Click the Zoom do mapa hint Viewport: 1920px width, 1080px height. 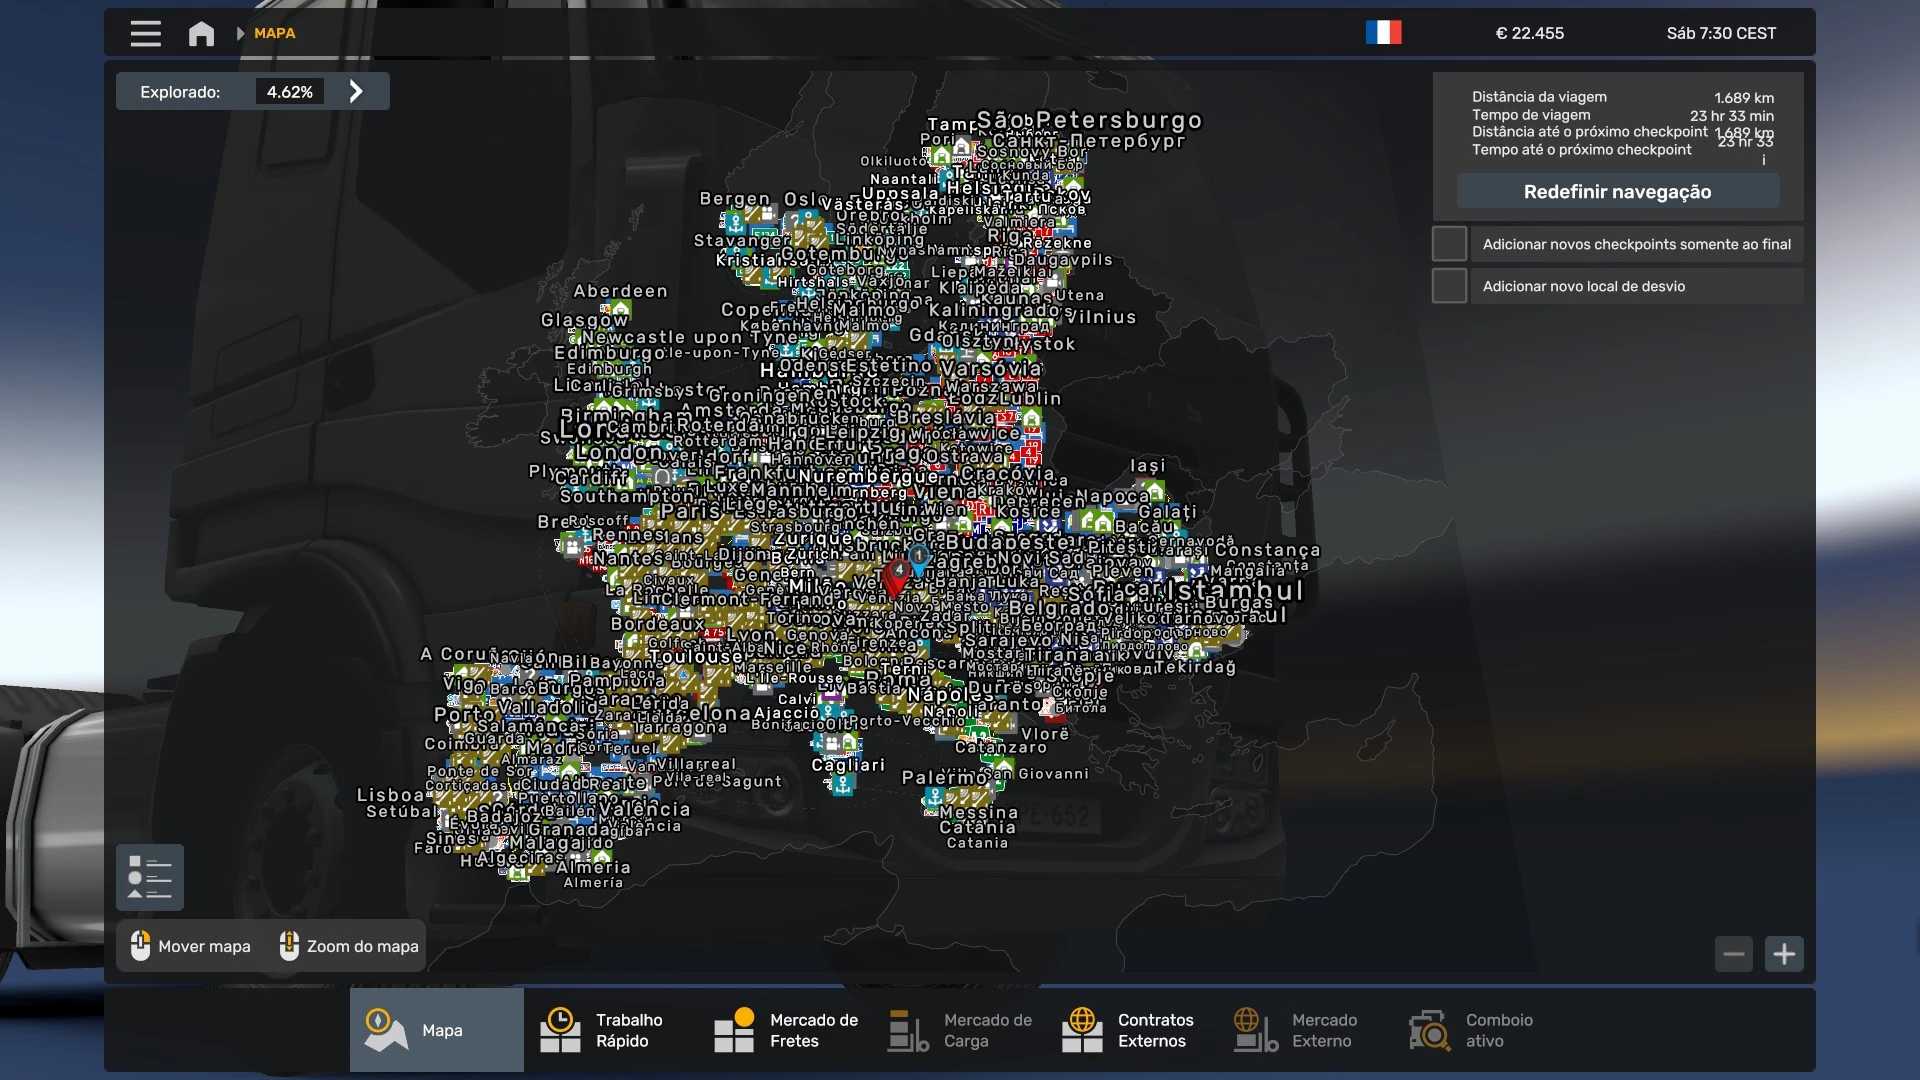(x=349, y=946)
